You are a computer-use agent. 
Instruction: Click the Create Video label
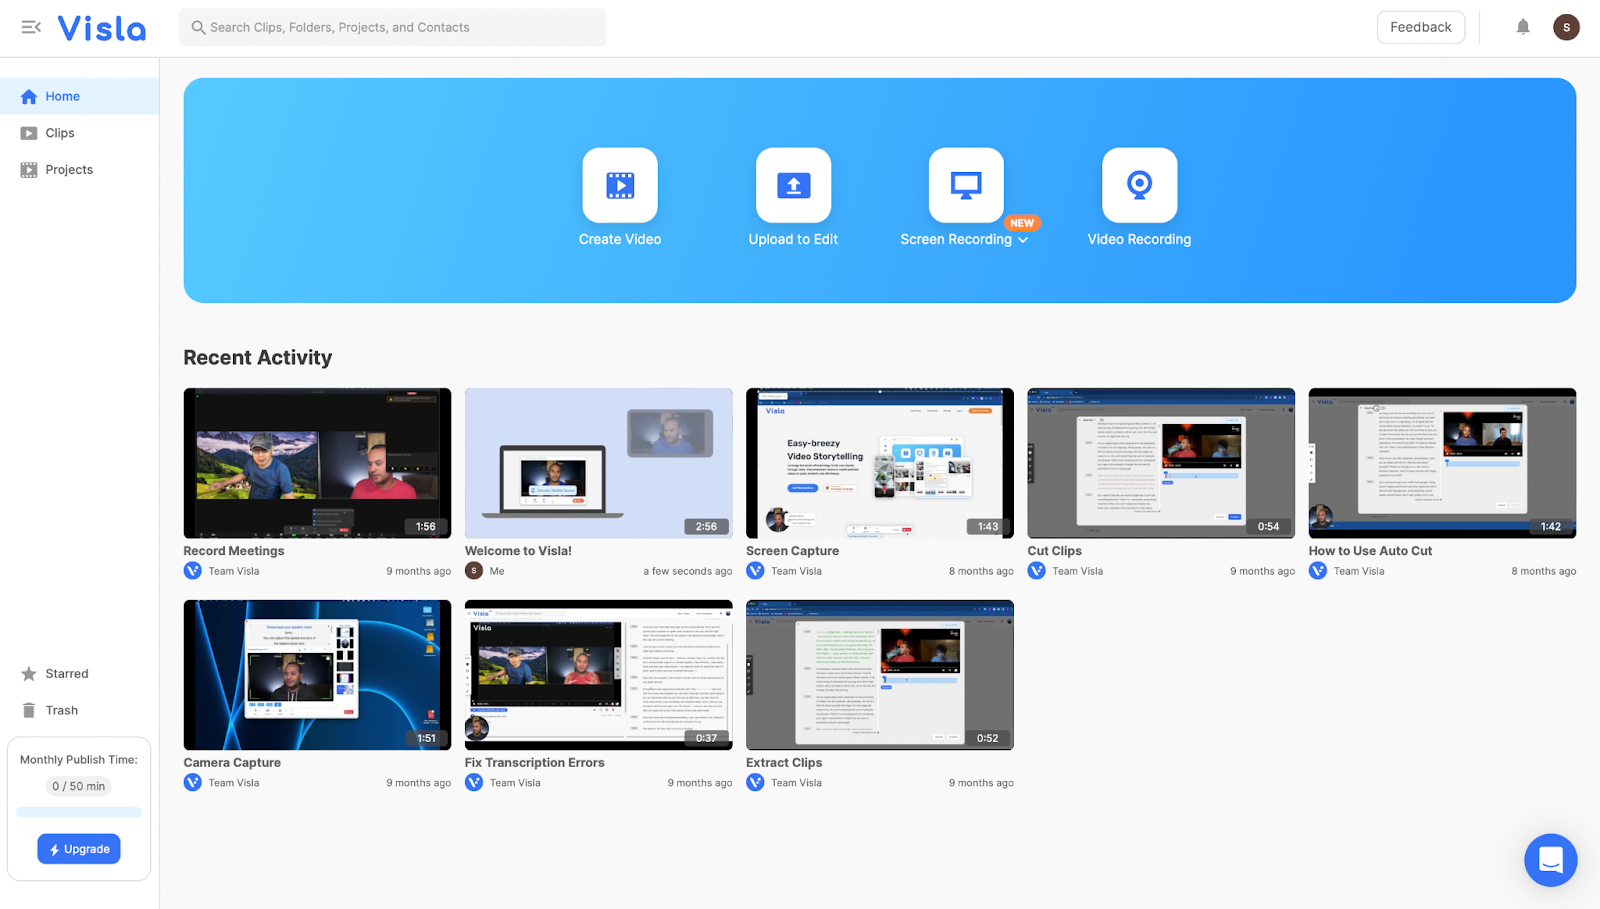coord(620,240)
